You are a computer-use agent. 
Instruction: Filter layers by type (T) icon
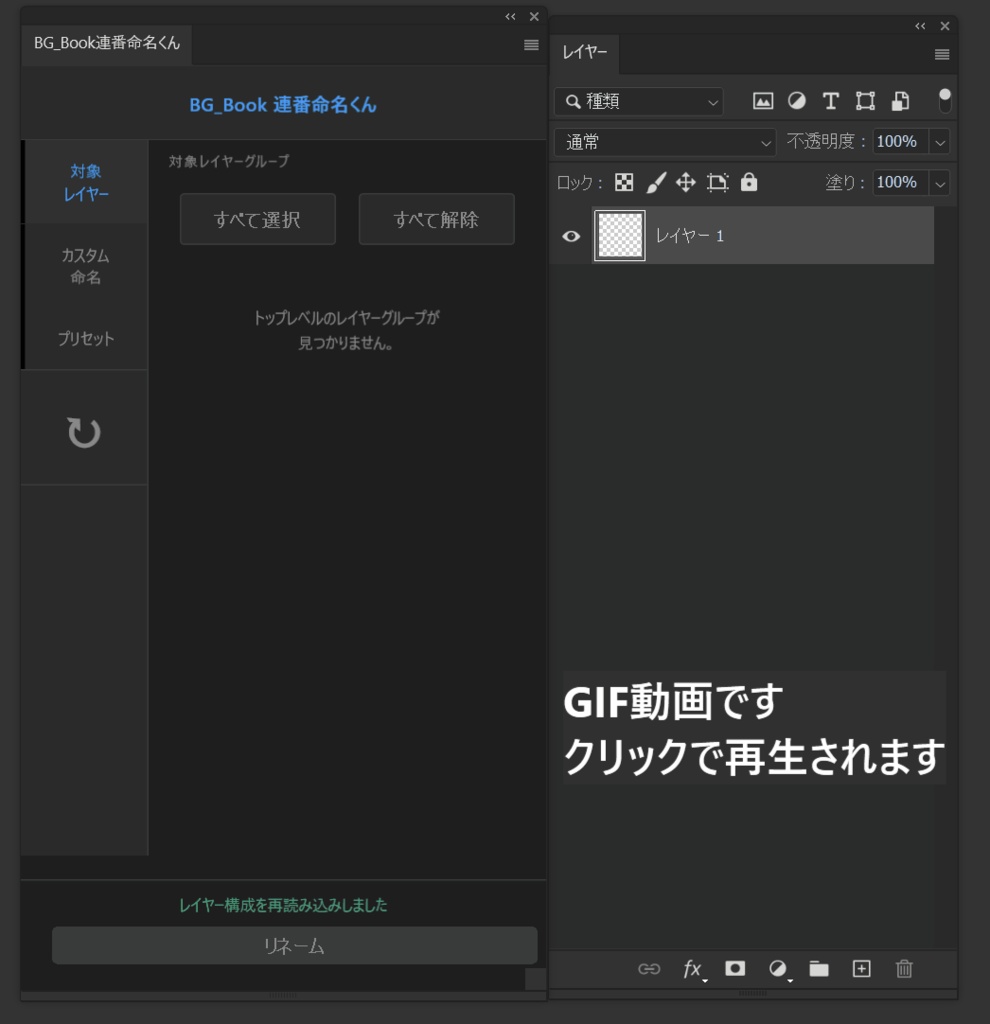coord(831,101)
